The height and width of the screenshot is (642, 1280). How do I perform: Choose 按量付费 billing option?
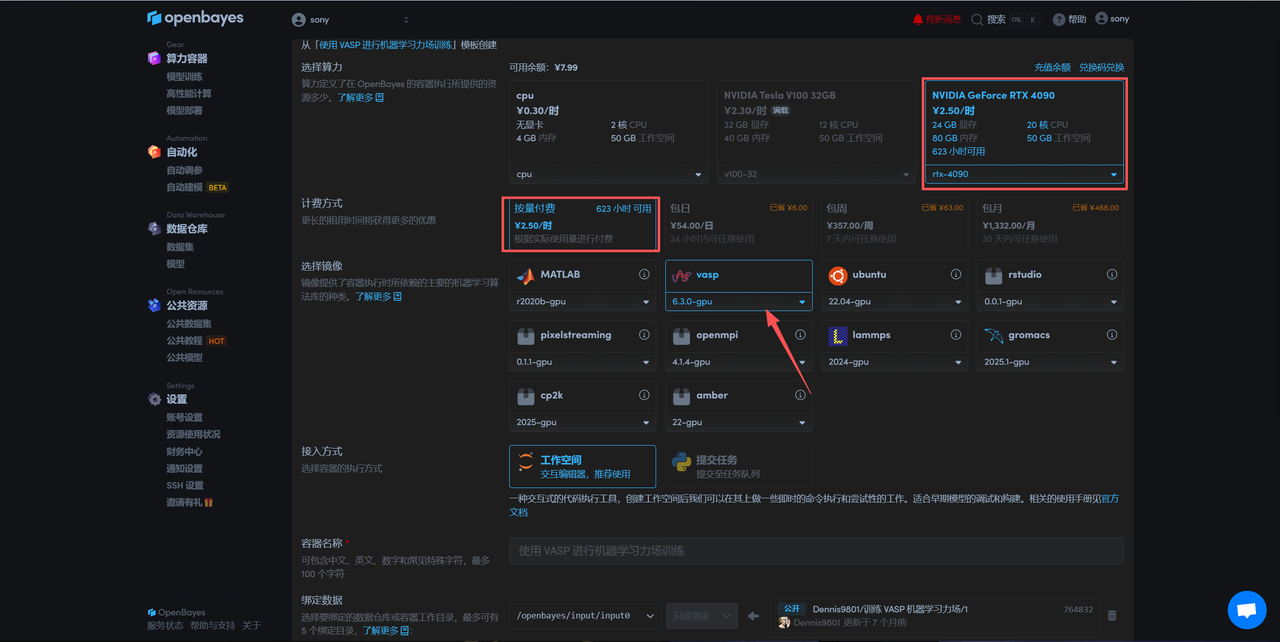click(x=582, y=223)
